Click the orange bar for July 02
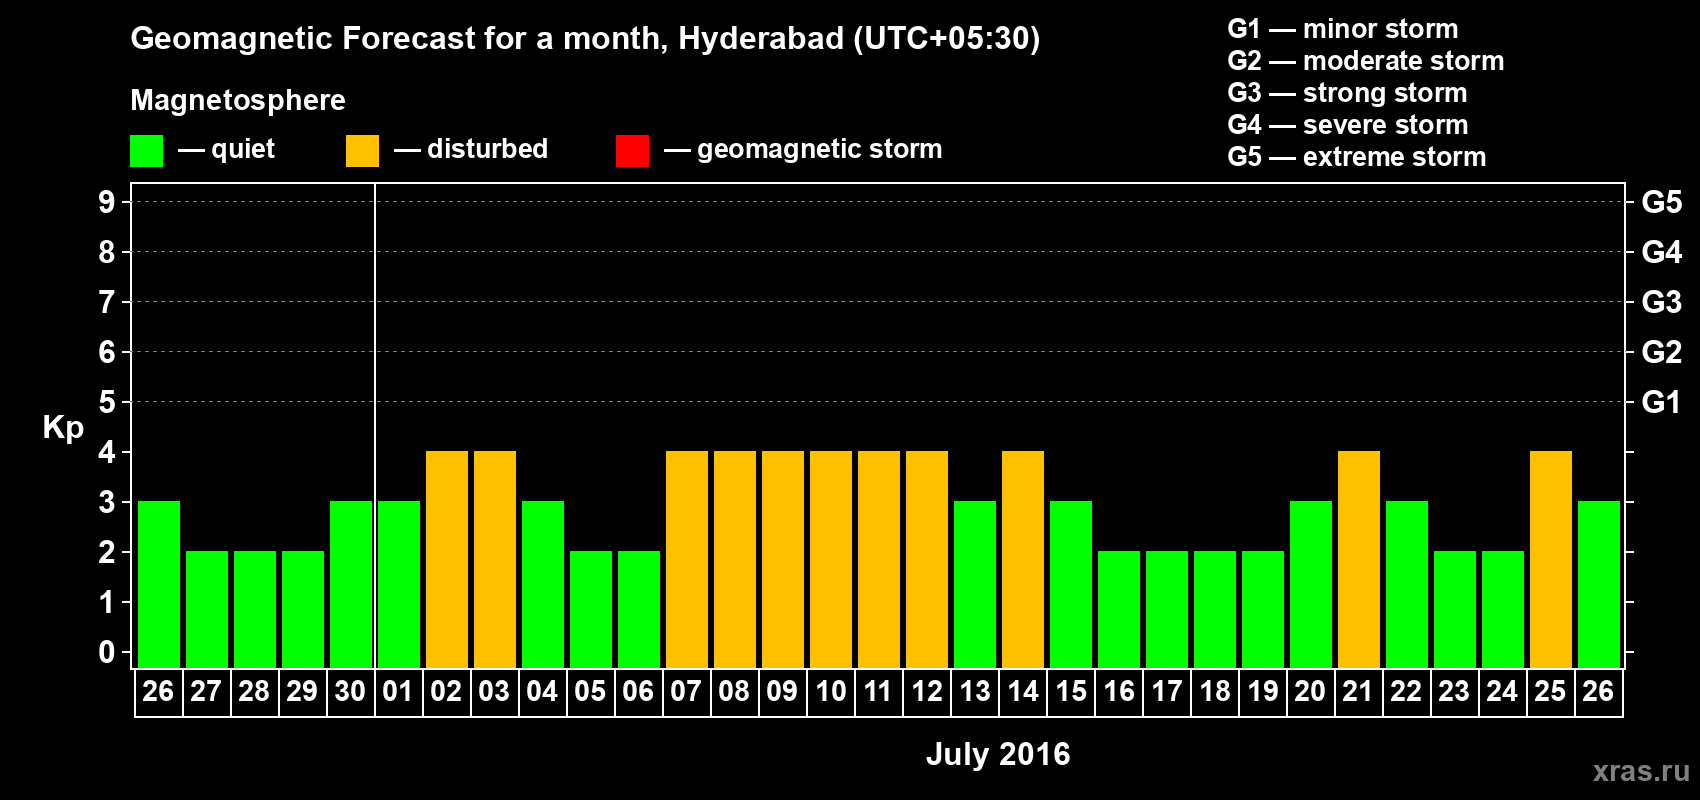Viewport: 1700px width, 800px height. point(447,559)
